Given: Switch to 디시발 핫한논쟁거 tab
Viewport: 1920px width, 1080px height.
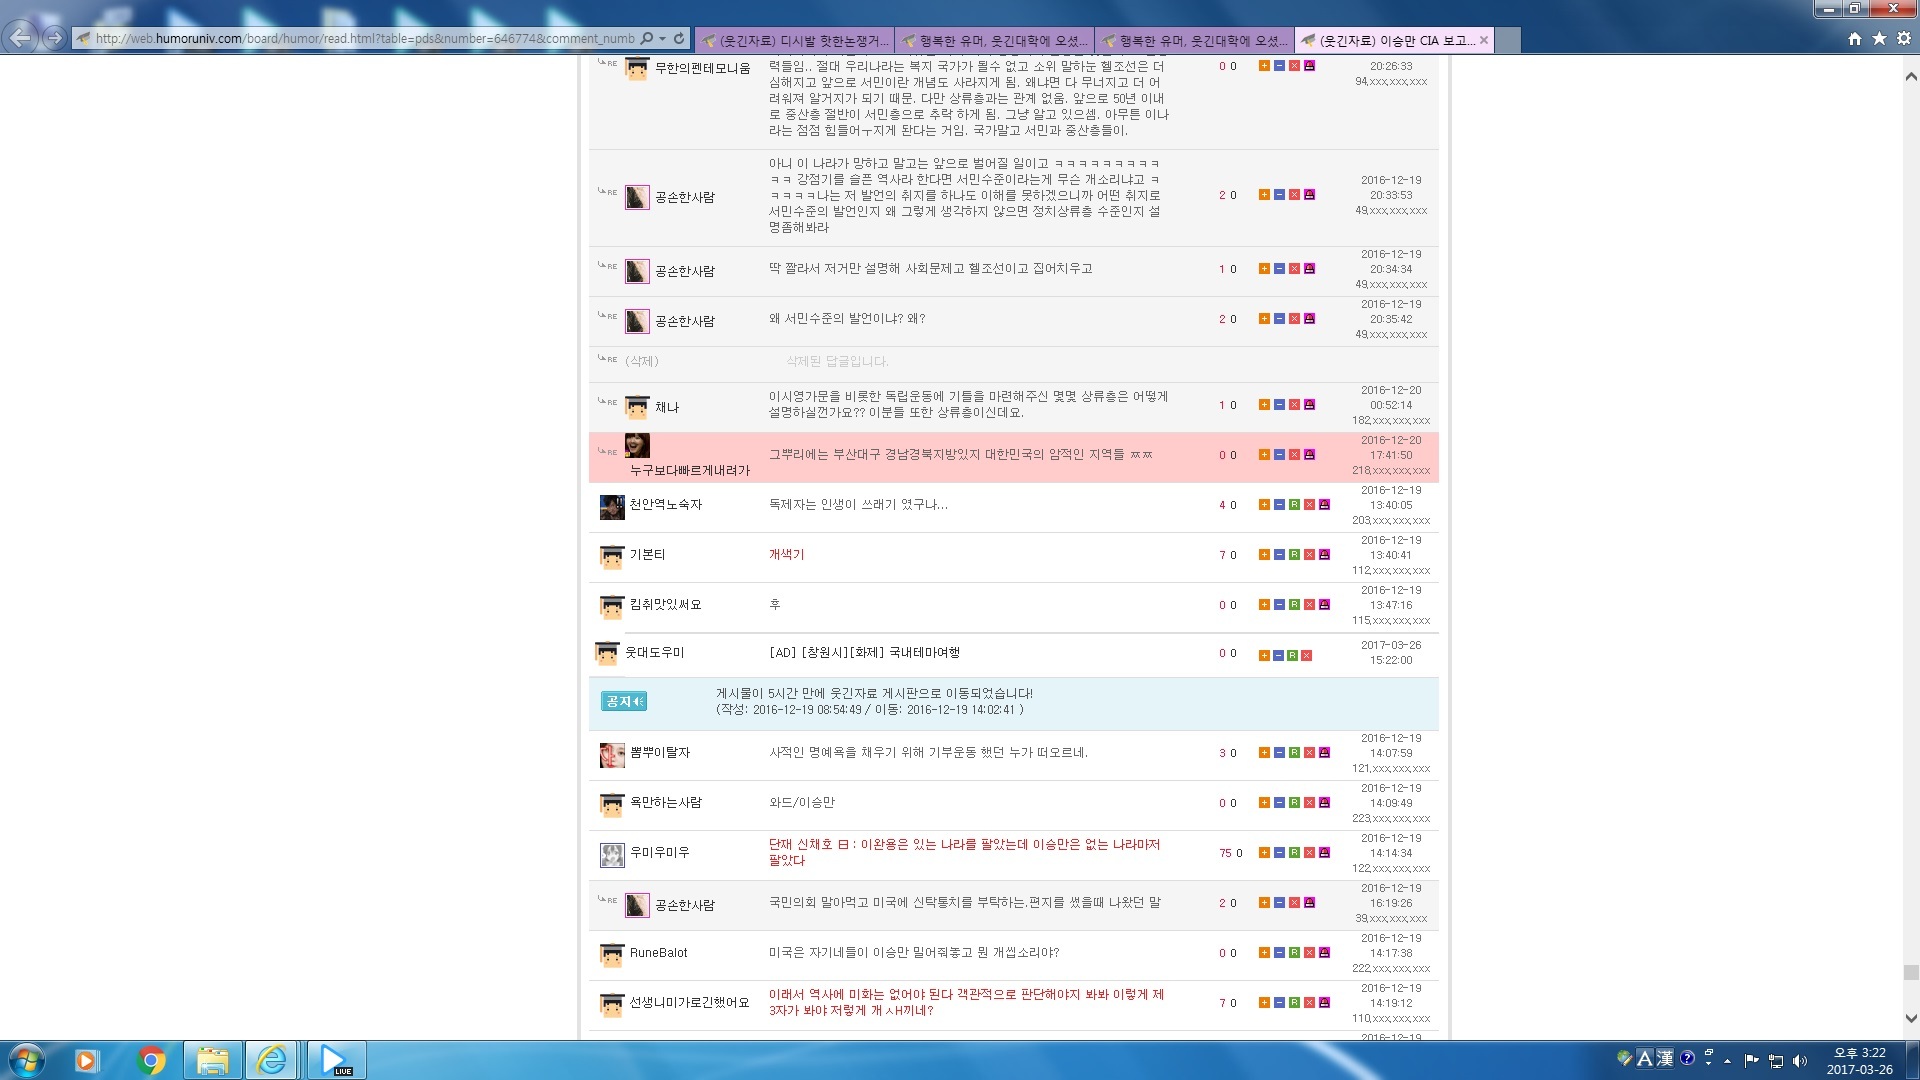Looking at the screenshot, I should point(795,40).
